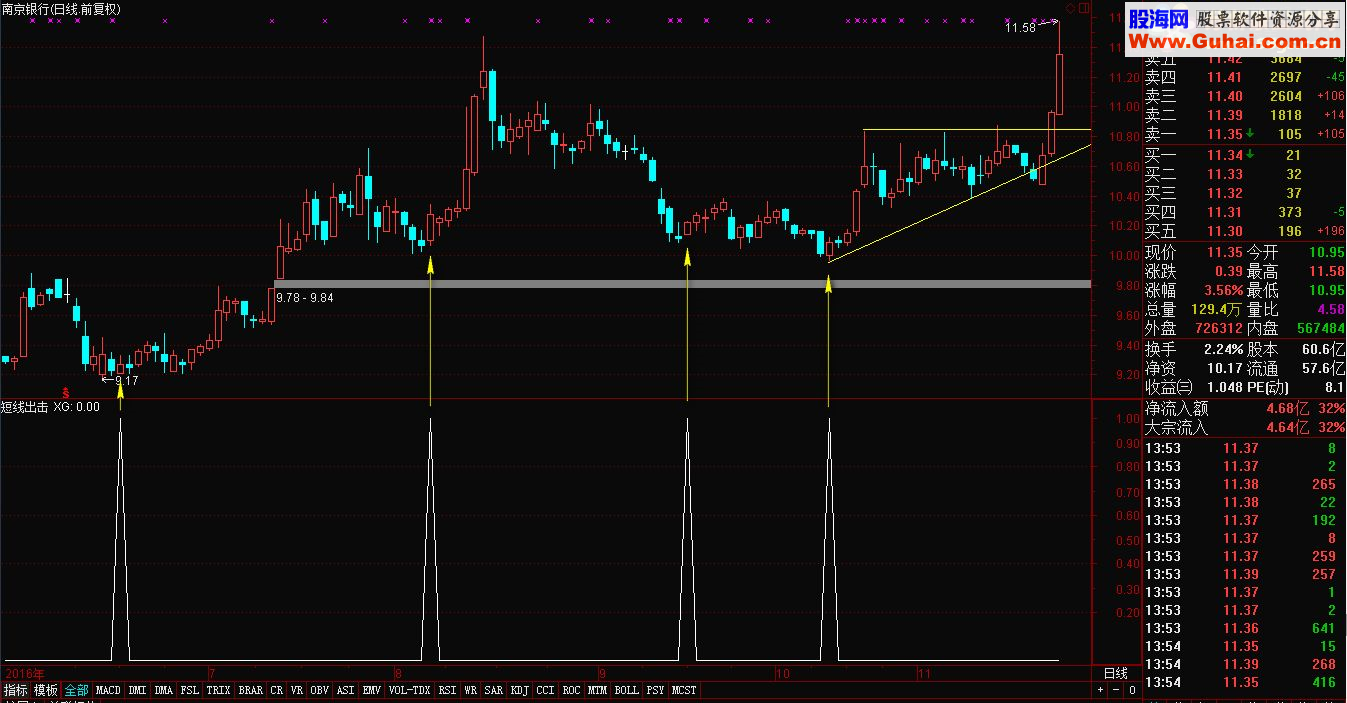Click the 现价 value 11.35
The height and width of the screenshot is (703, 1347).
click(1224, 253)
